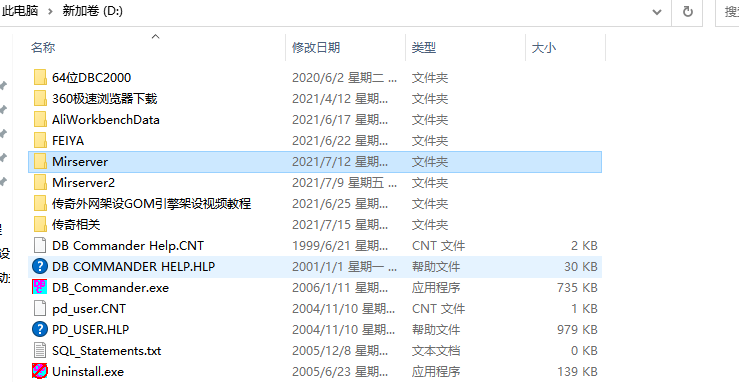Open the 64位DBC2000 folder icon
The height and width of the screenshot is (382, 739).
(x=40, y=78)
